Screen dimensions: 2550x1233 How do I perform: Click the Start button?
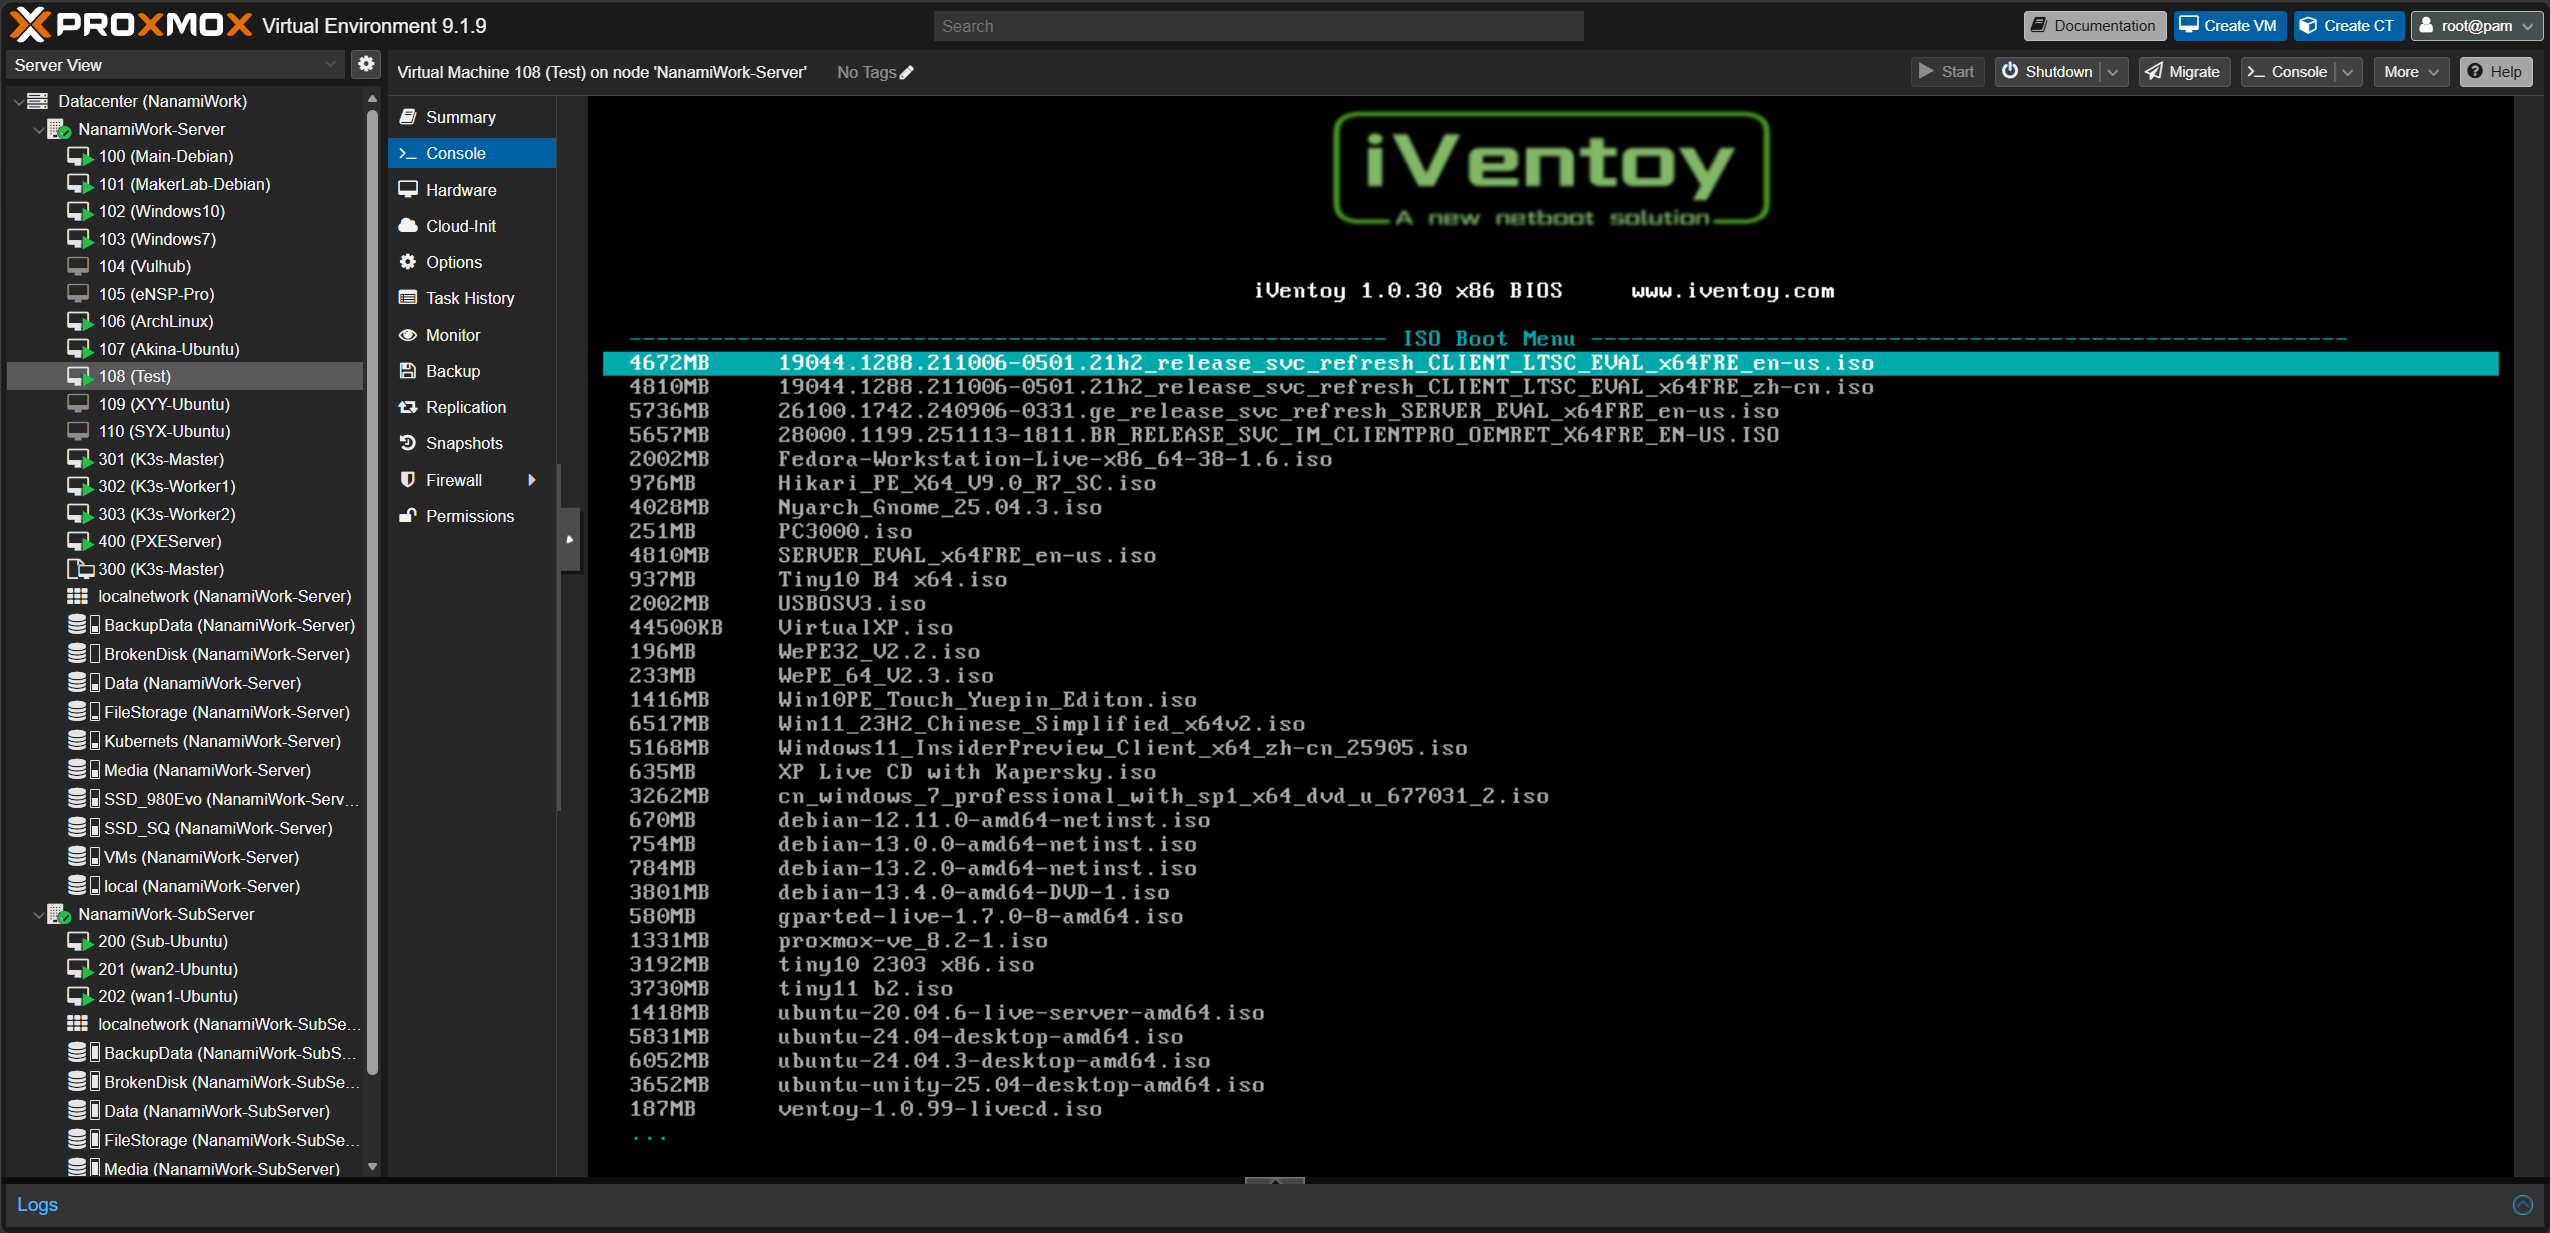point(1947,72)
